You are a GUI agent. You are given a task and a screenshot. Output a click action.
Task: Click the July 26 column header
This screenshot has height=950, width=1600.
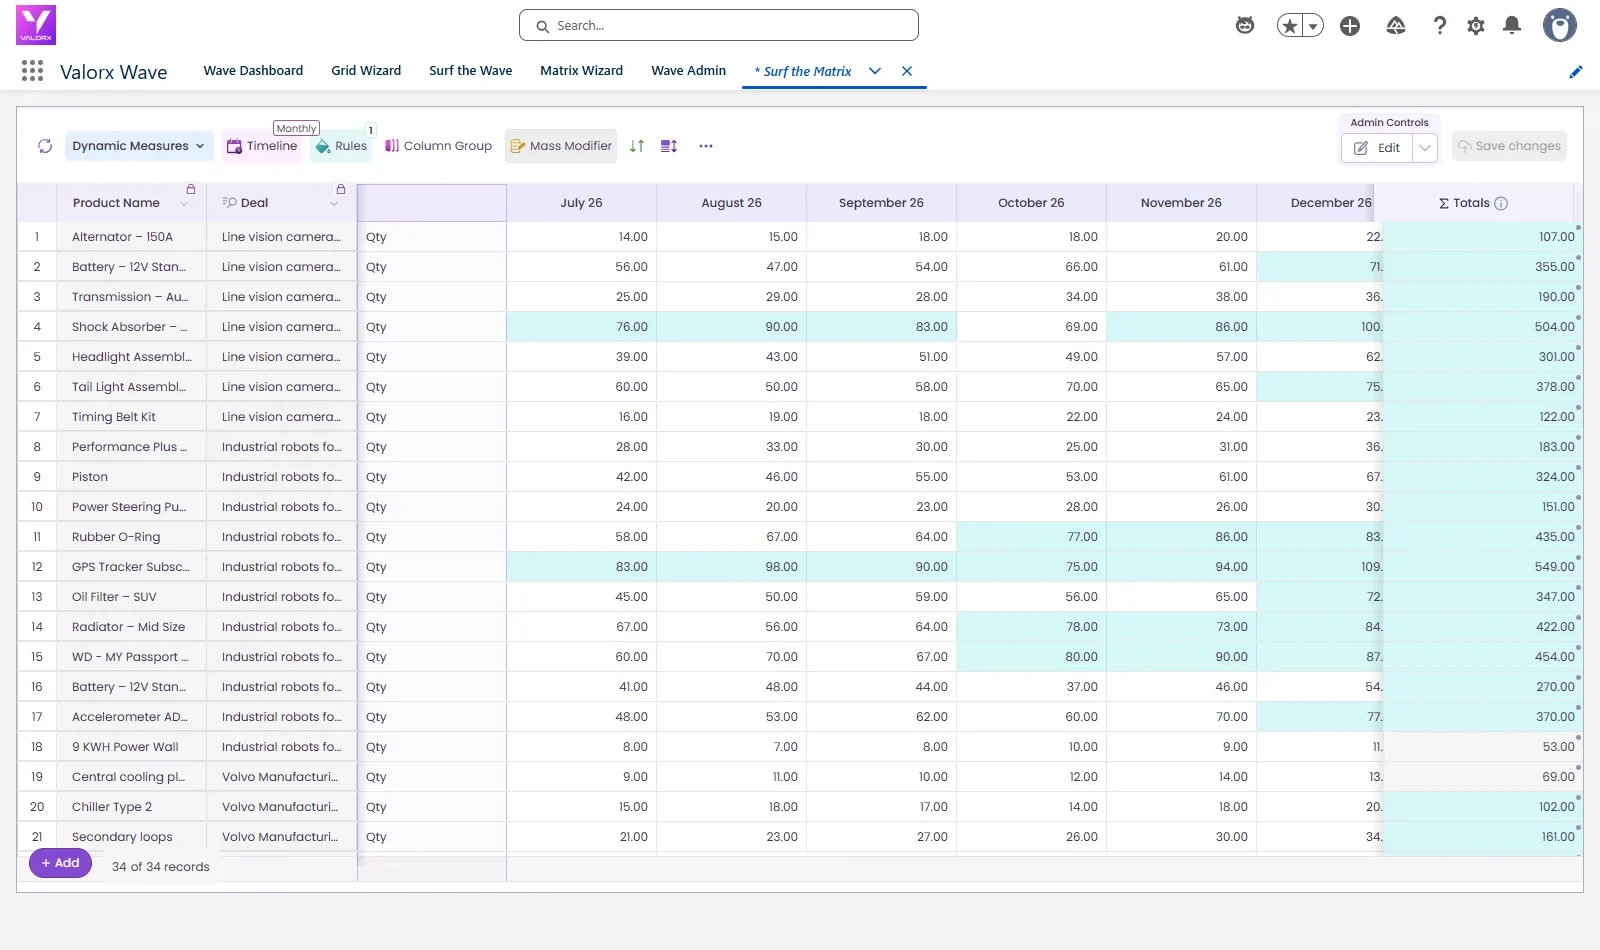pyautogui.click(x=581, y=203)
